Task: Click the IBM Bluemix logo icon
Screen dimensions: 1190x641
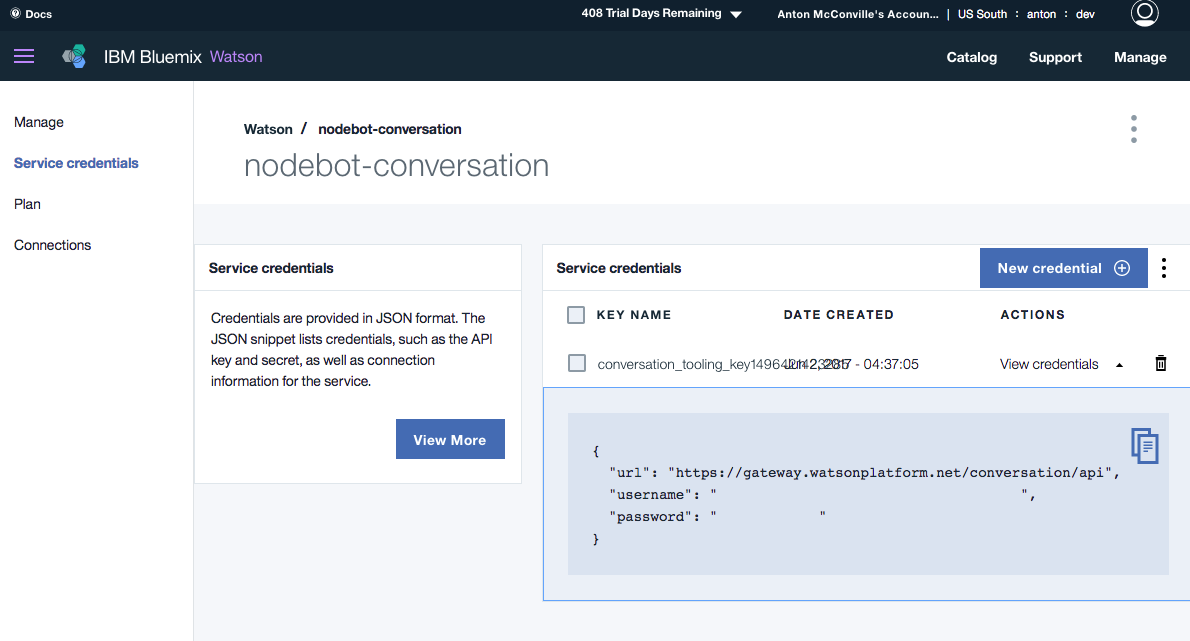Action: [x=74, y=56]
